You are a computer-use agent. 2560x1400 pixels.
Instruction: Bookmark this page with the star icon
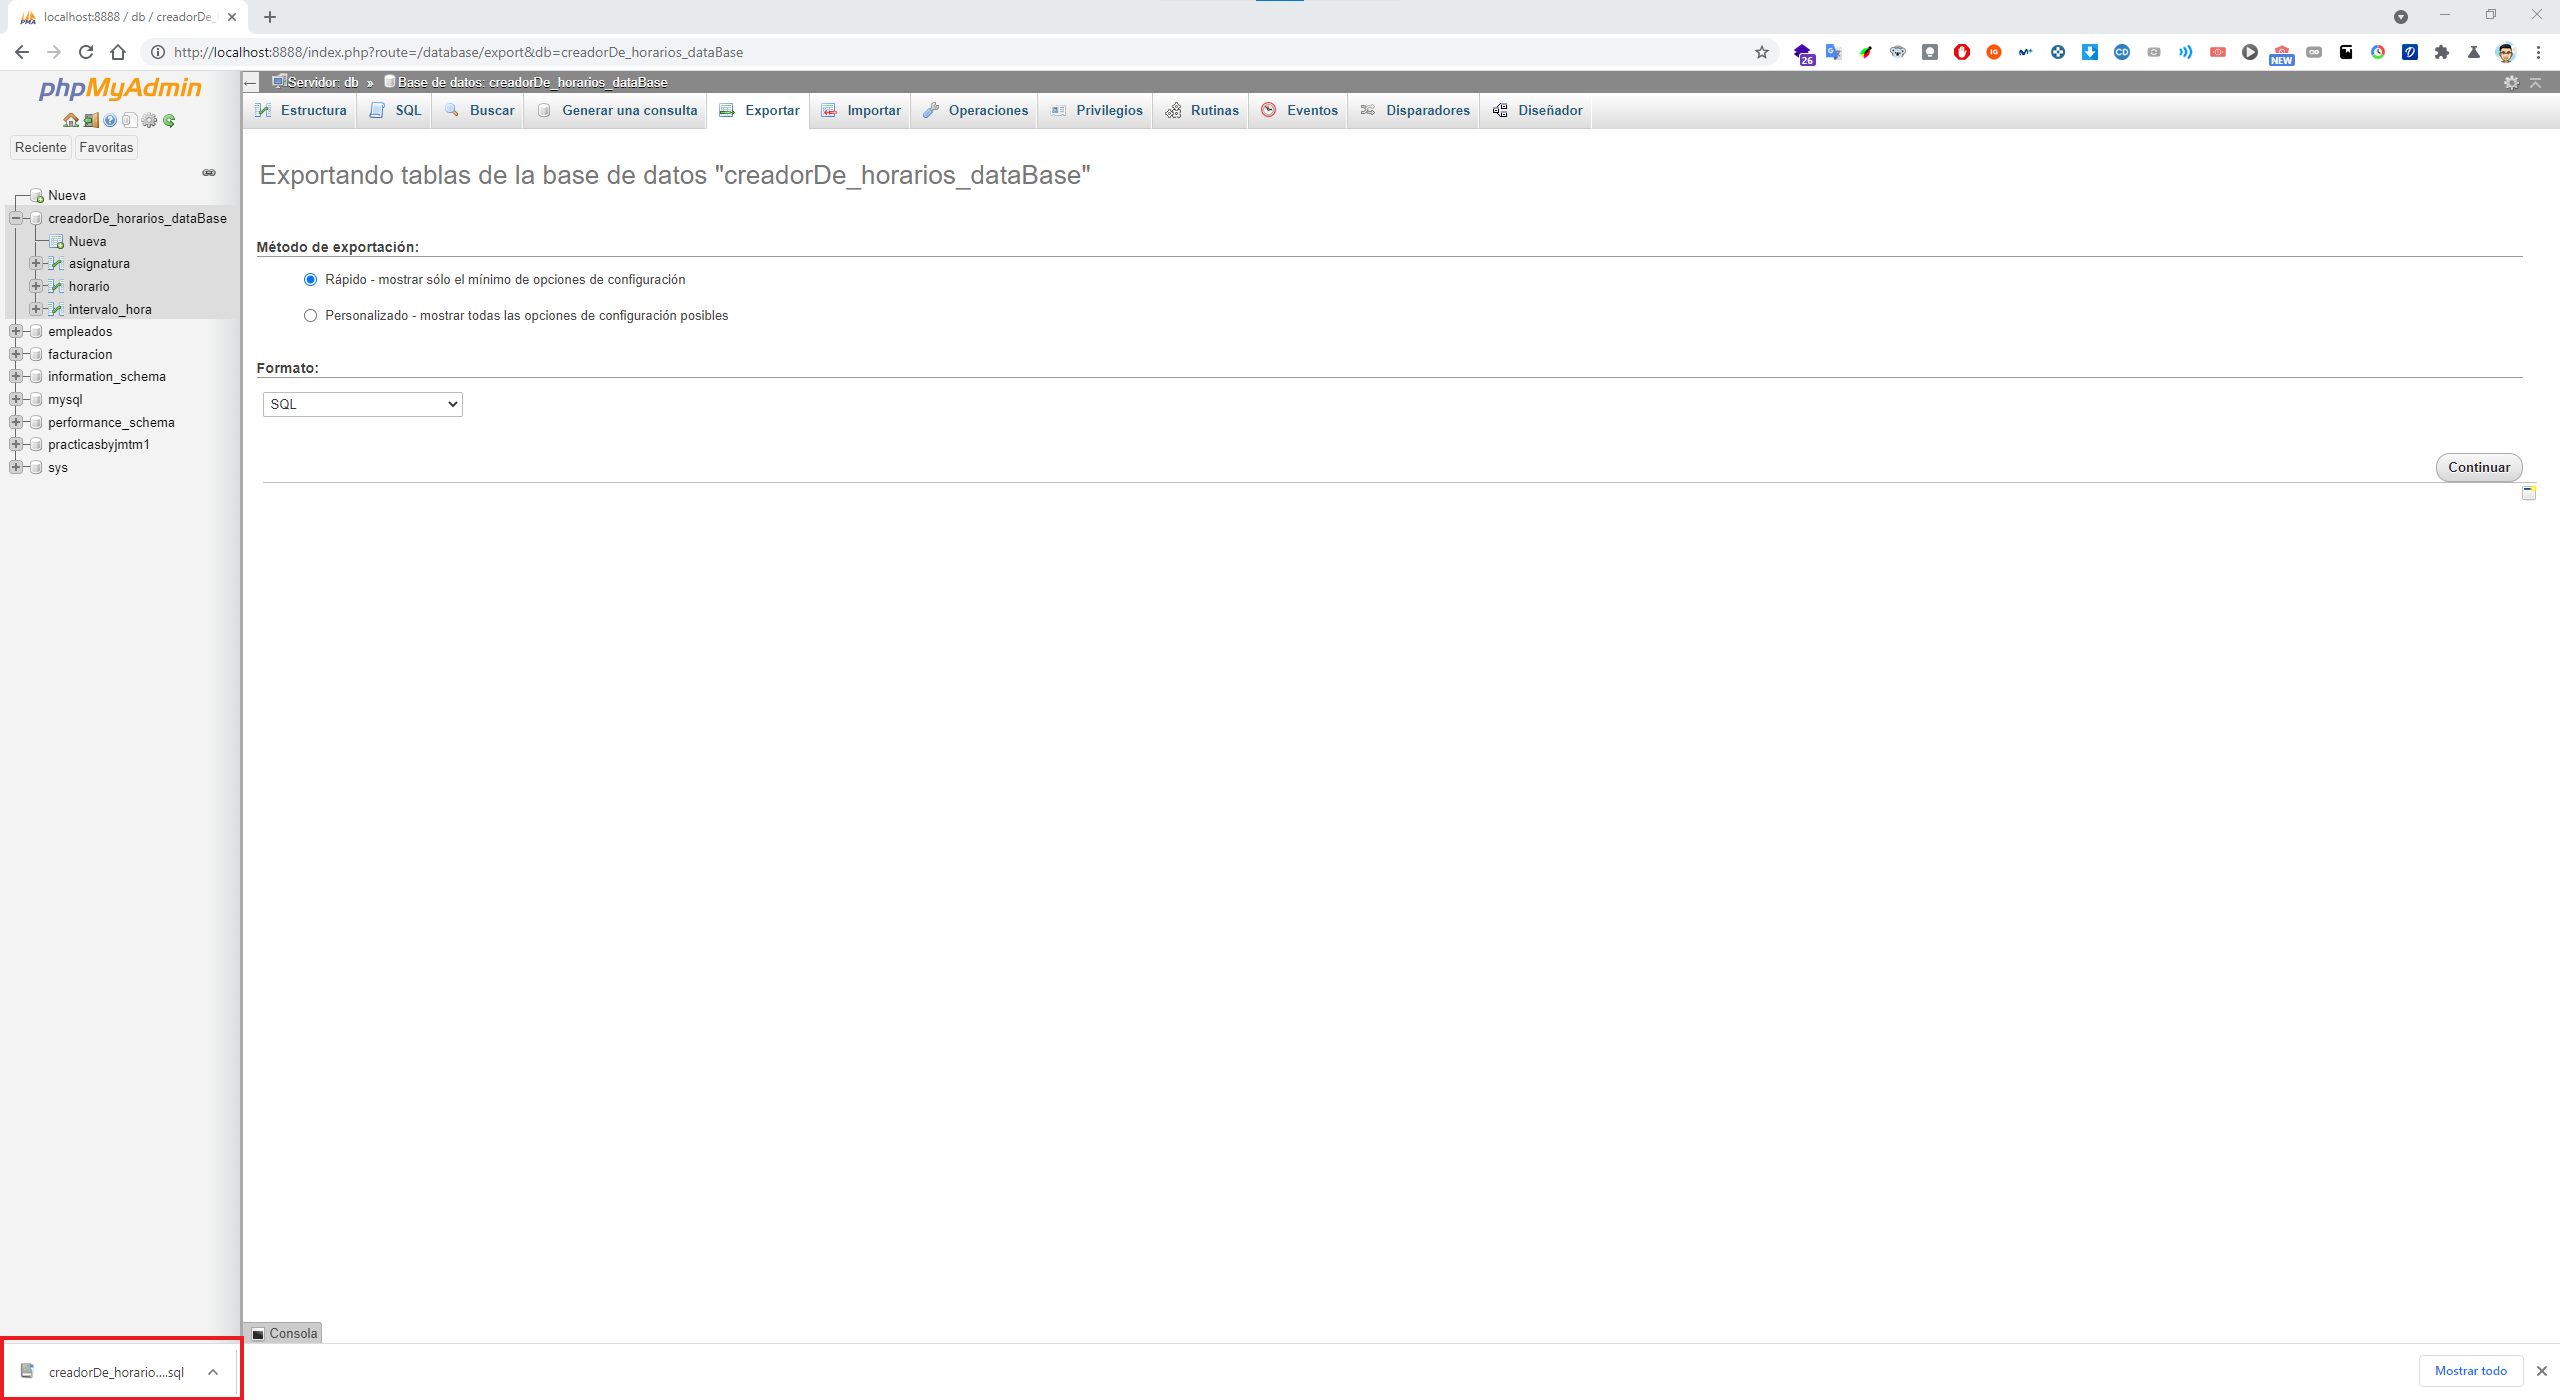tap(1762, 52)
